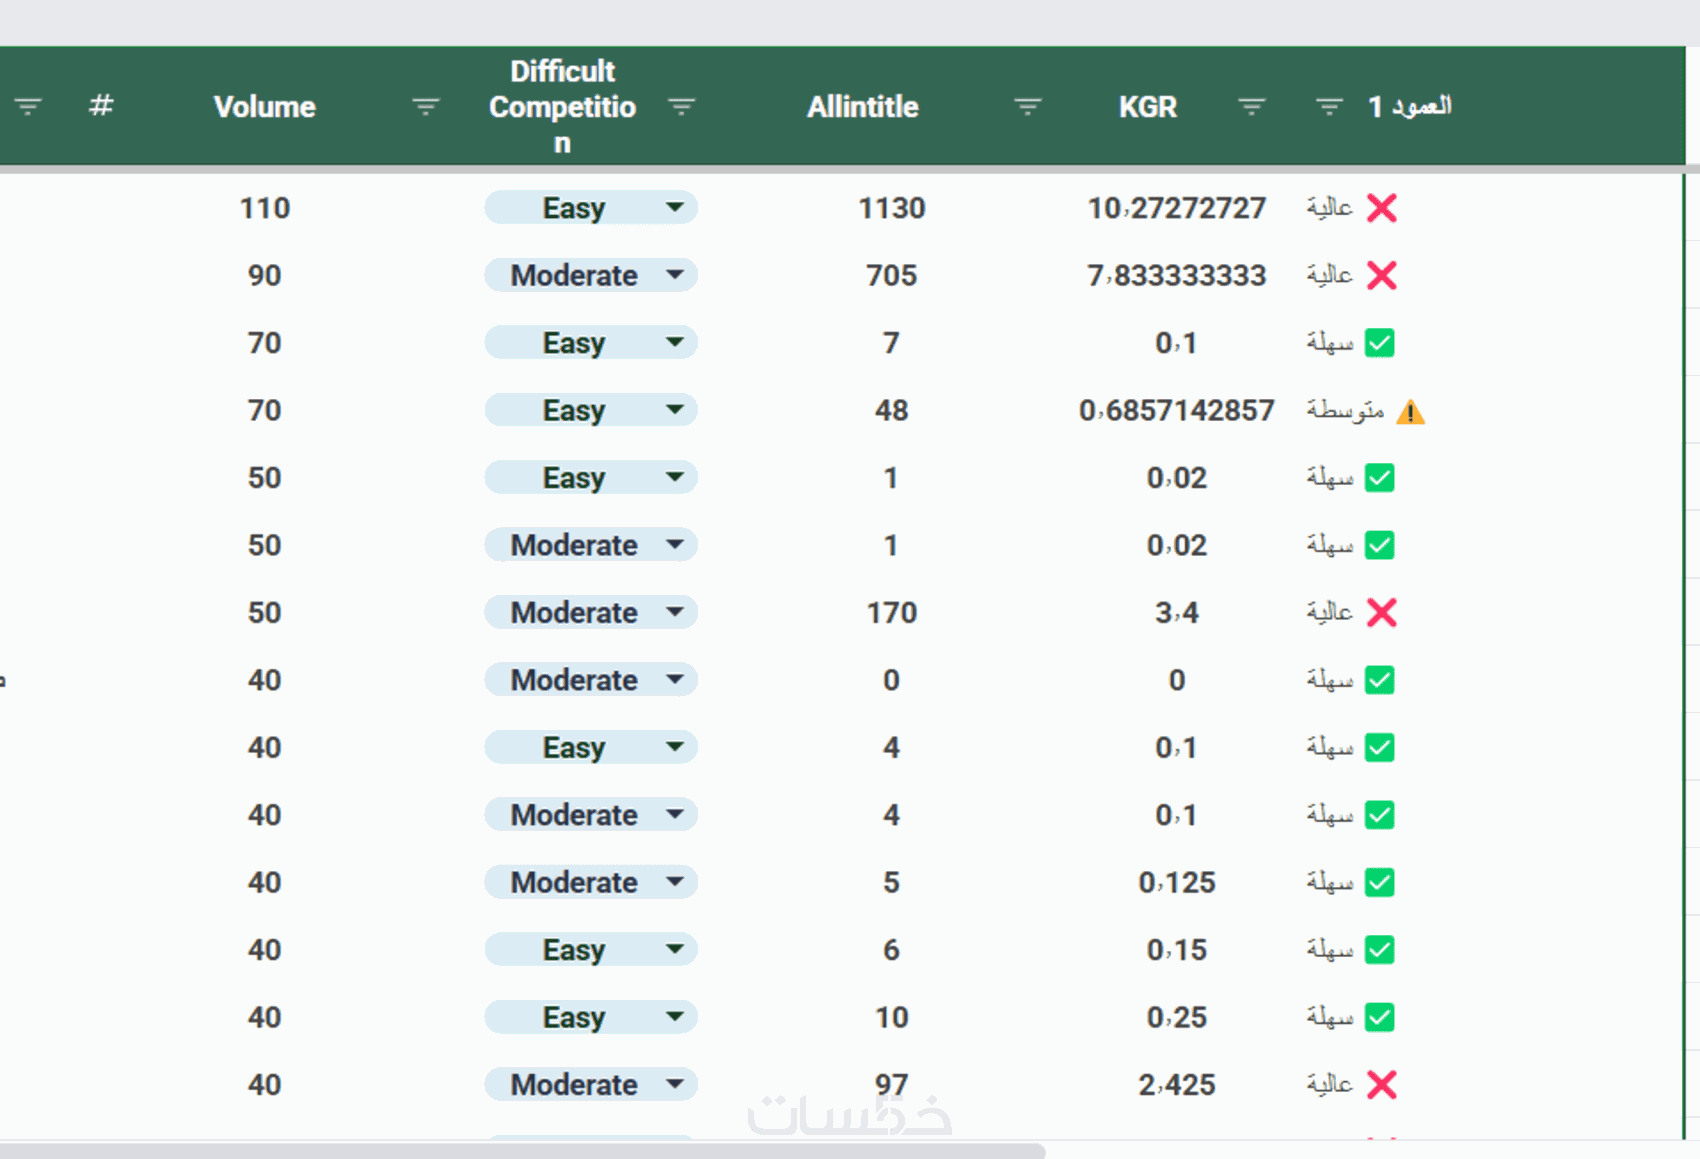
Task: Open the Easy dropdown in the 110 volume row
Action: tap(675, 208)
